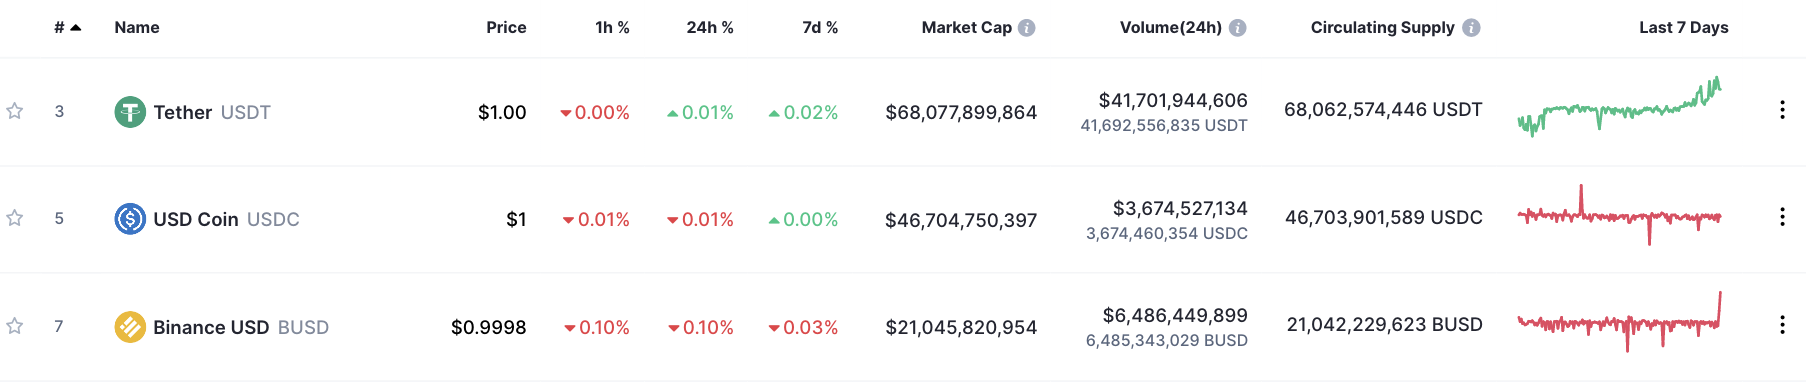Open Volume(24h) info tooltip icon
The height and width of the screenshot is (386, 1806).
click(x=1237, y=28)
